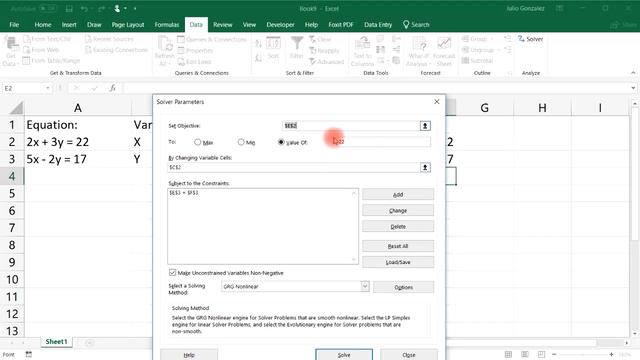640x360 pixels.
Task: Expand the formula bar
Action: coord(633,88)
